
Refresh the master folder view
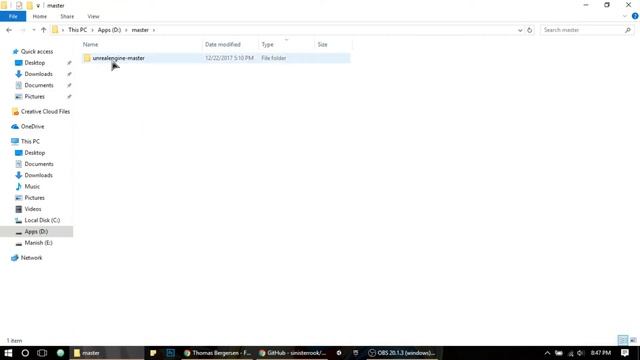529,30
